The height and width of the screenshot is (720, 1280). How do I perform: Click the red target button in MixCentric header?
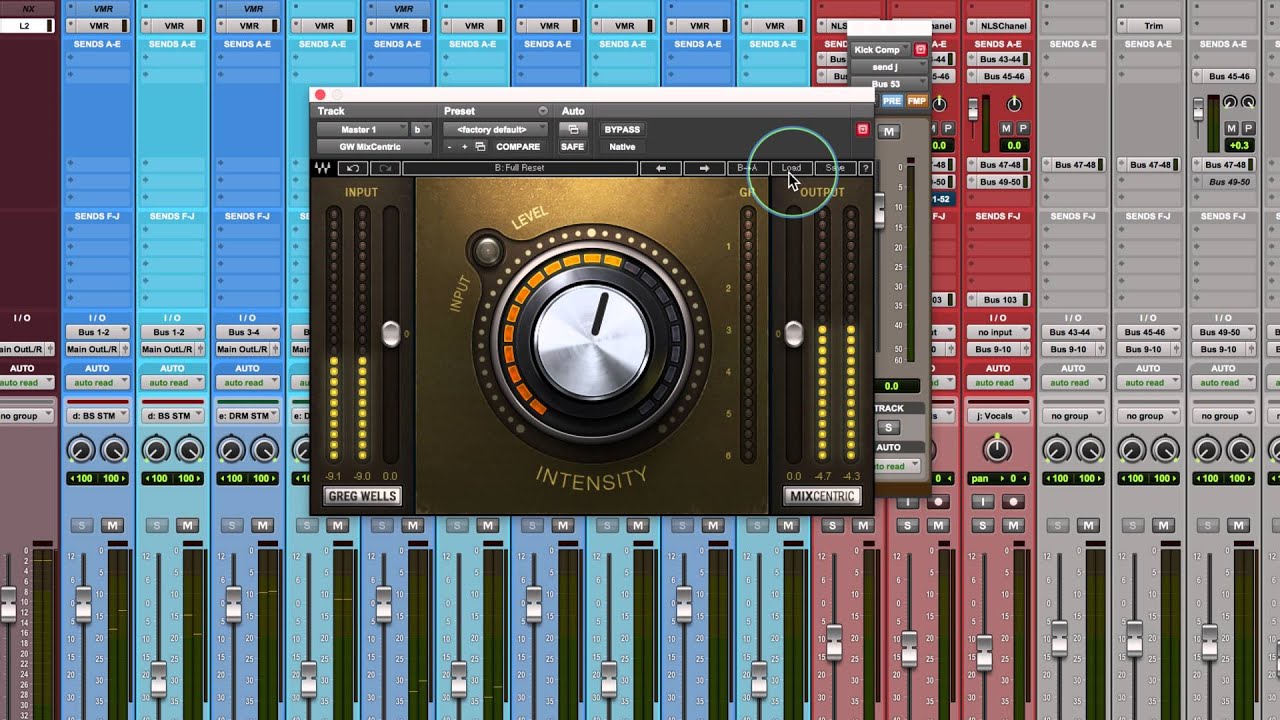(862, 129)
